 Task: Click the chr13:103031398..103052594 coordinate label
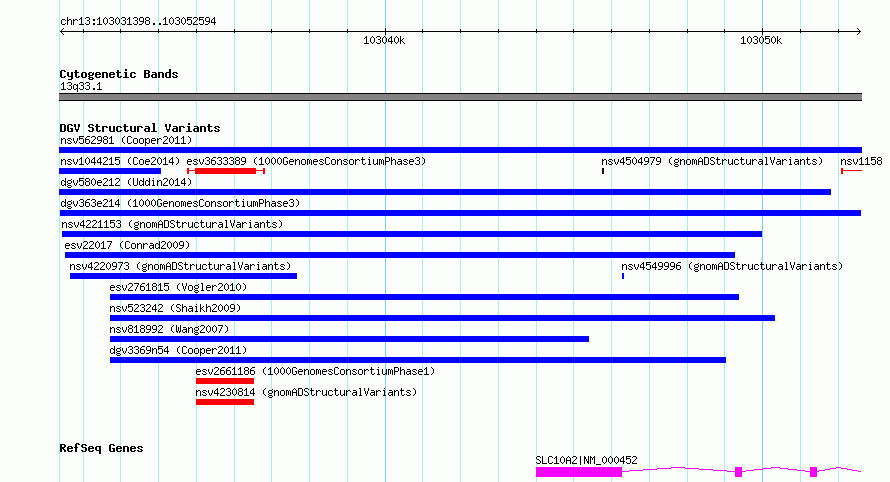coord(138,21)
